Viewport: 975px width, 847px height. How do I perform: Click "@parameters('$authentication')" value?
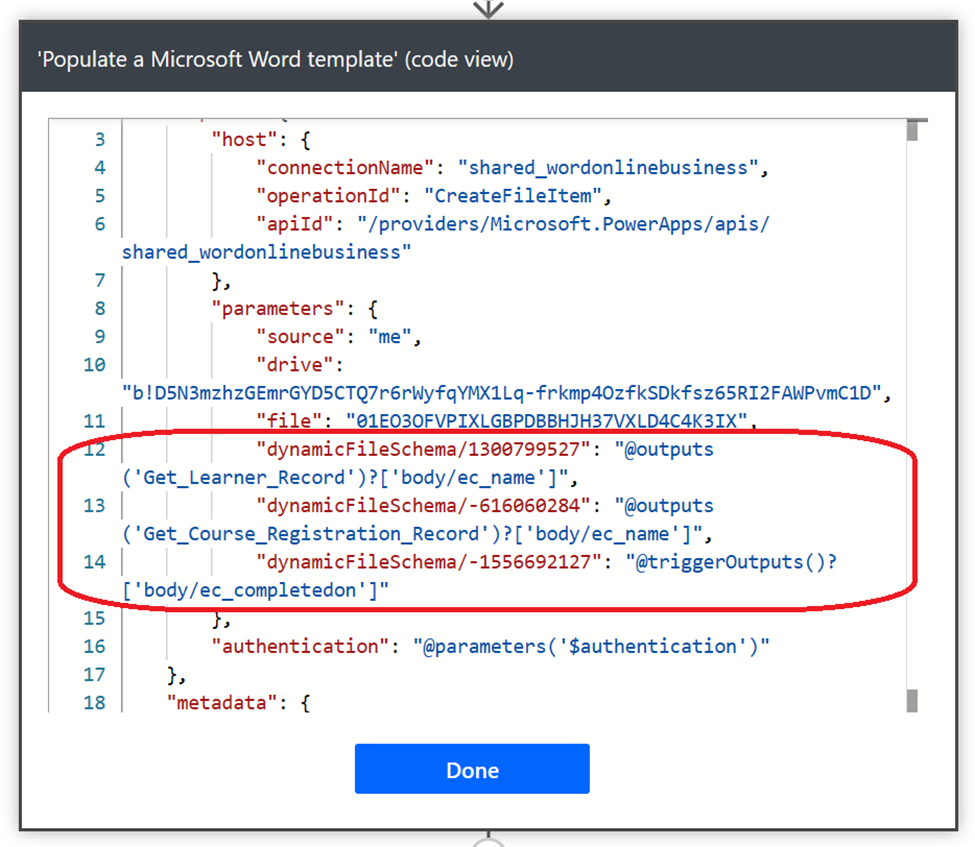coord(591,646)
